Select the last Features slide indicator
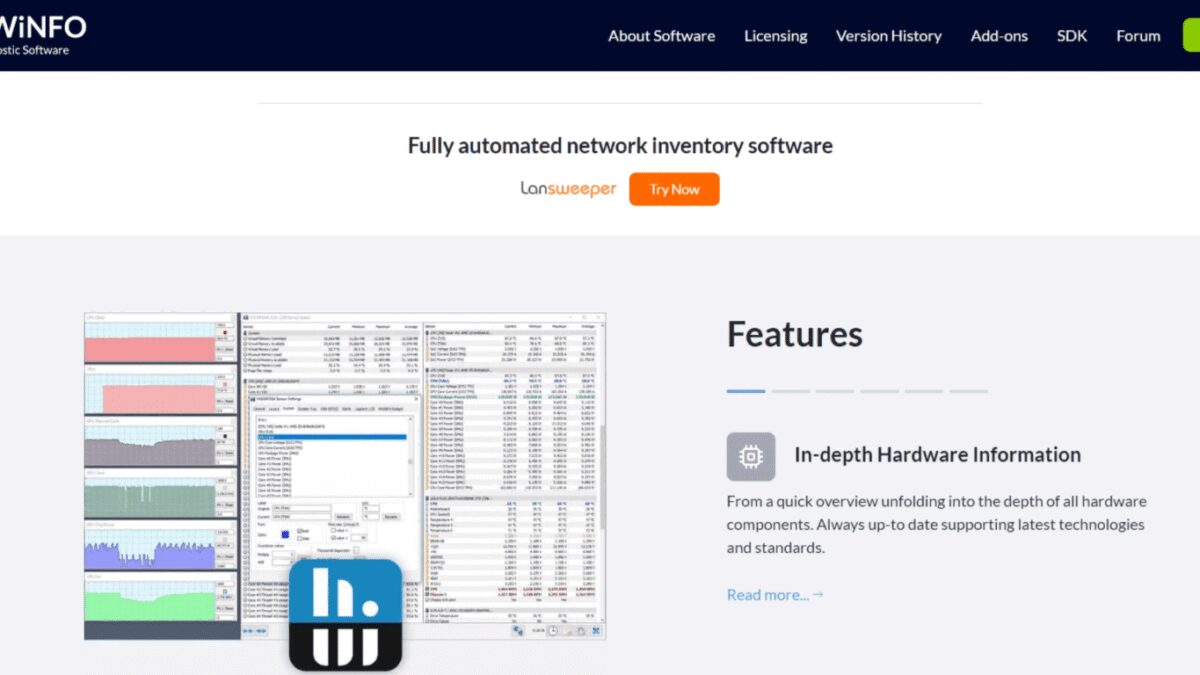This screenshot has width=1200, height=675. pyautogui.click(x=967, y=391)
